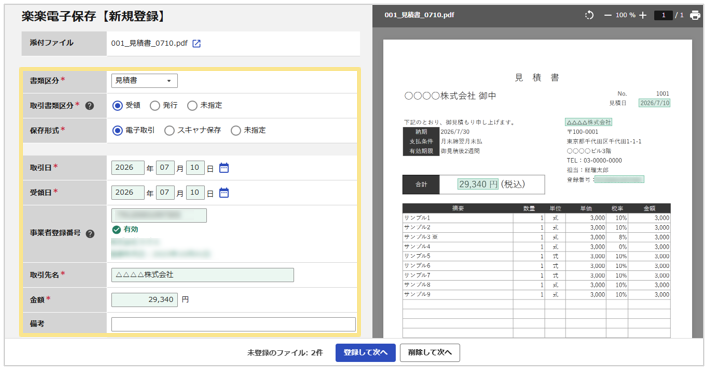Screen dimensions: 706x371
Task: Print the PDF document
Action: 695,15
